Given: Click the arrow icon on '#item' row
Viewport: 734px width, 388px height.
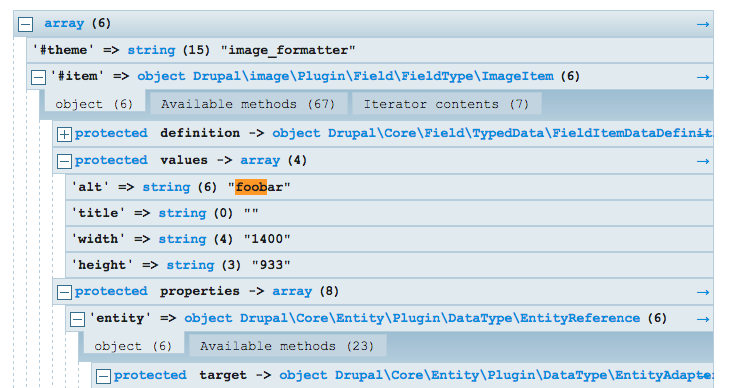Looking at the screenshot, I should click(703, 77).
